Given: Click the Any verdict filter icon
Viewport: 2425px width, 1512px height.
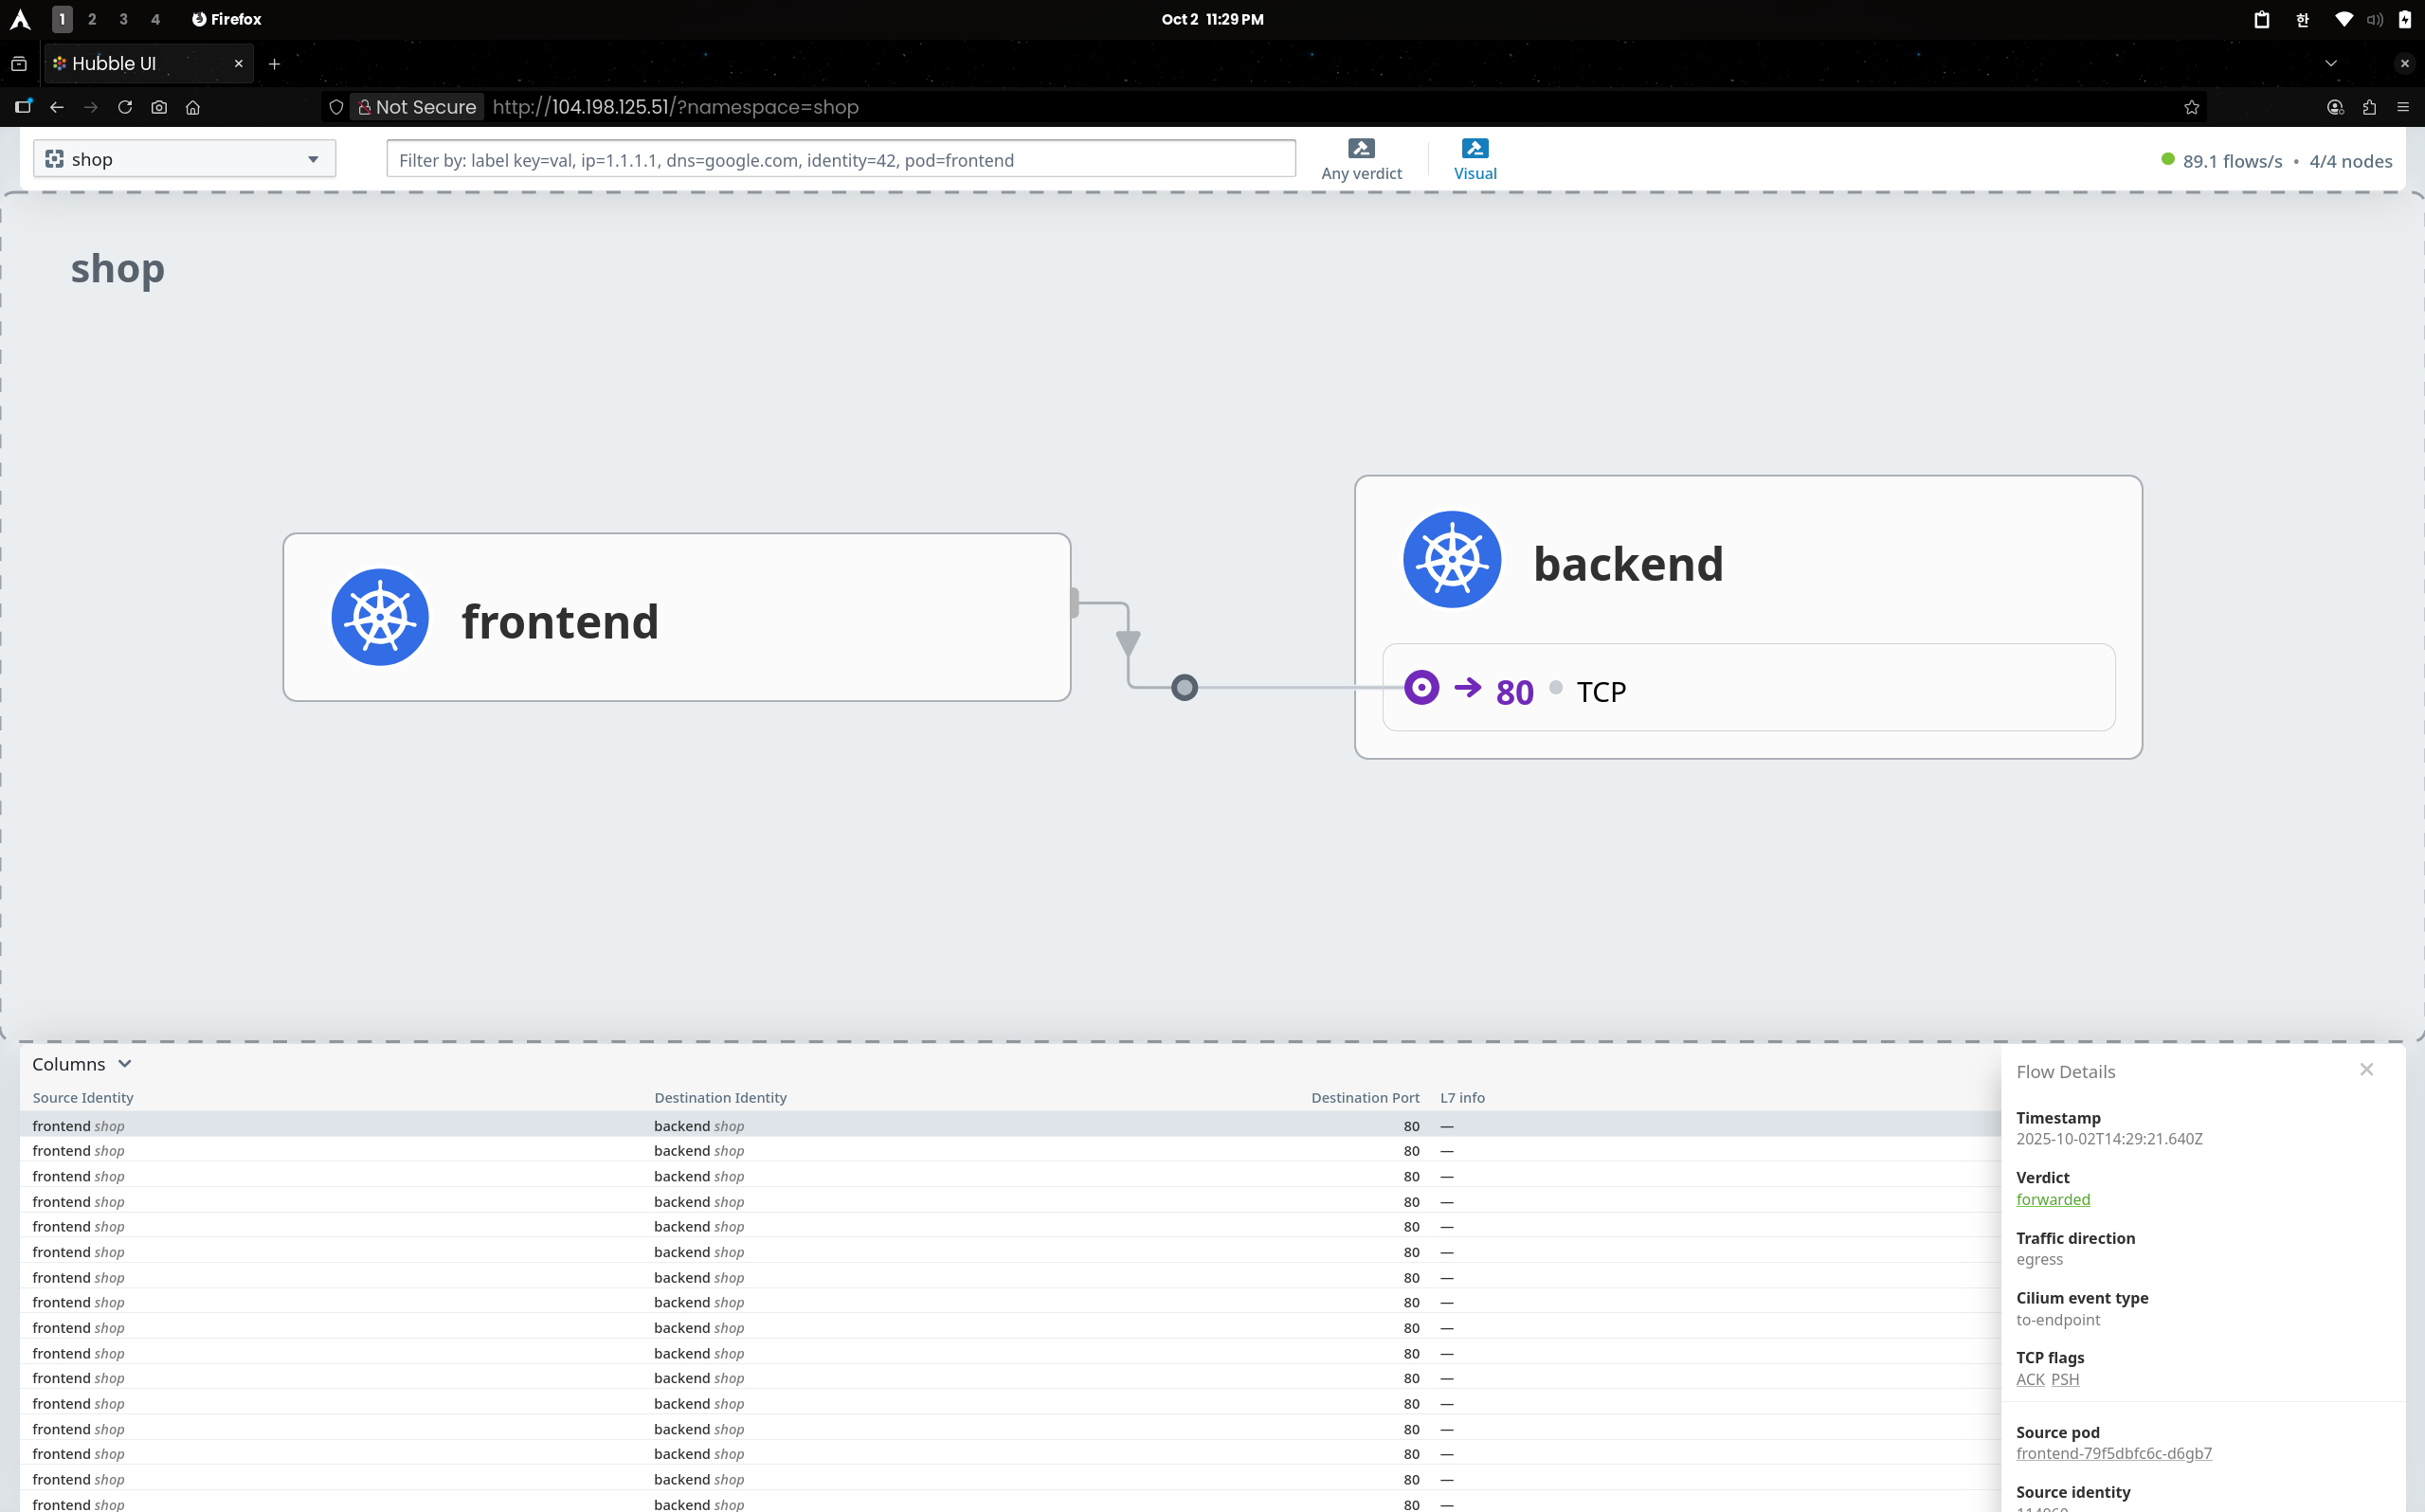Looking at the screenshot, I should click(1361, 149).
